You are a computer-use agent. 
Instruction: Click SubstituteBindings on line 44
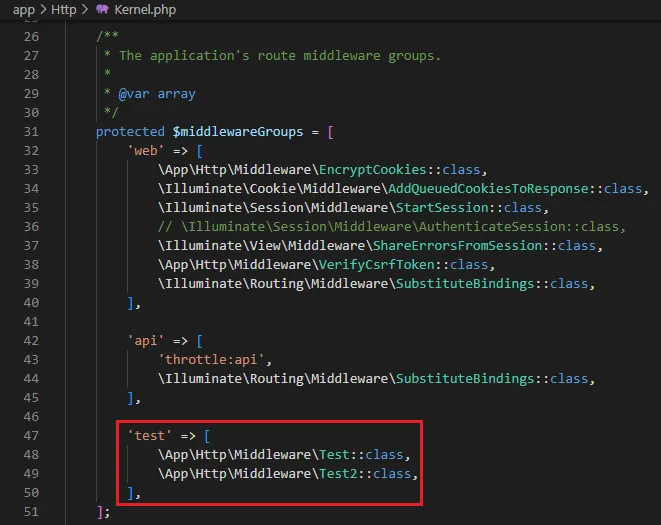(x=465, y=378)
